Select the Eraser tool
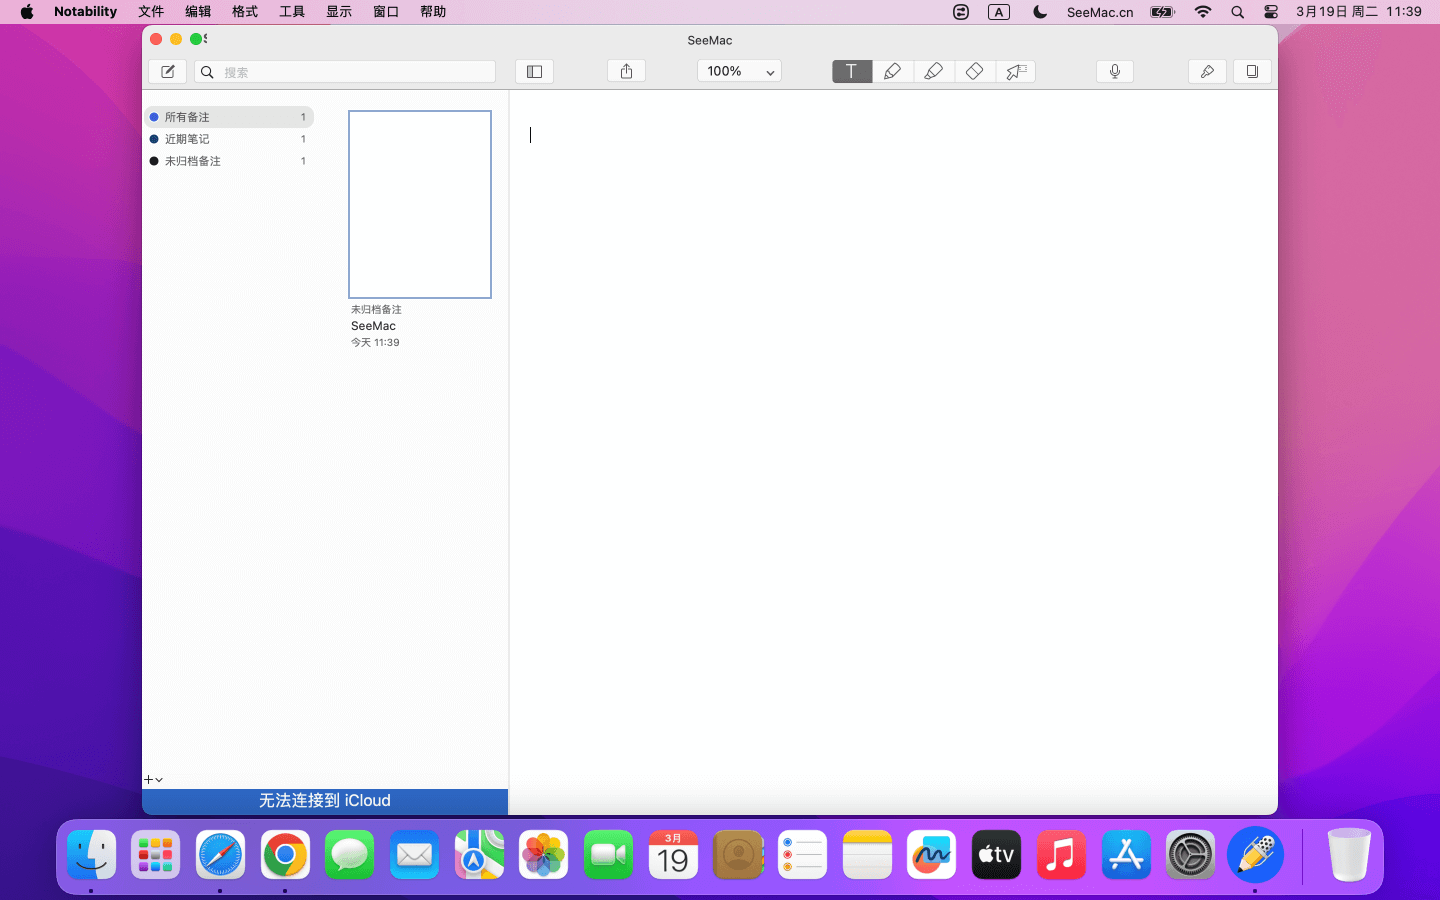The image size is (1440, 900). 975,71
